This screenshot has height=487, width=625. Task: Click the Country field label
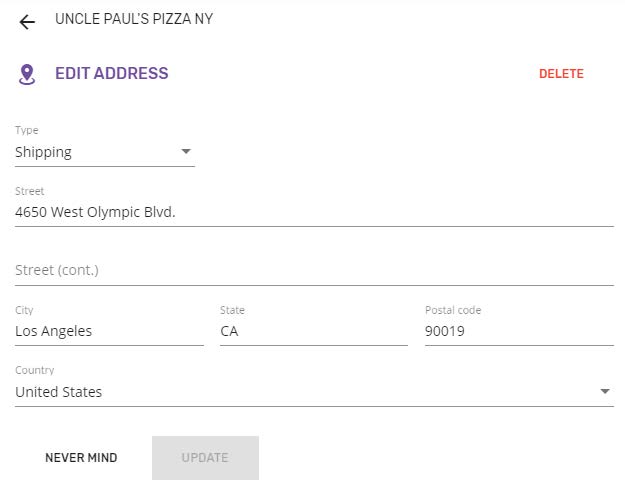tap(35, 370)
